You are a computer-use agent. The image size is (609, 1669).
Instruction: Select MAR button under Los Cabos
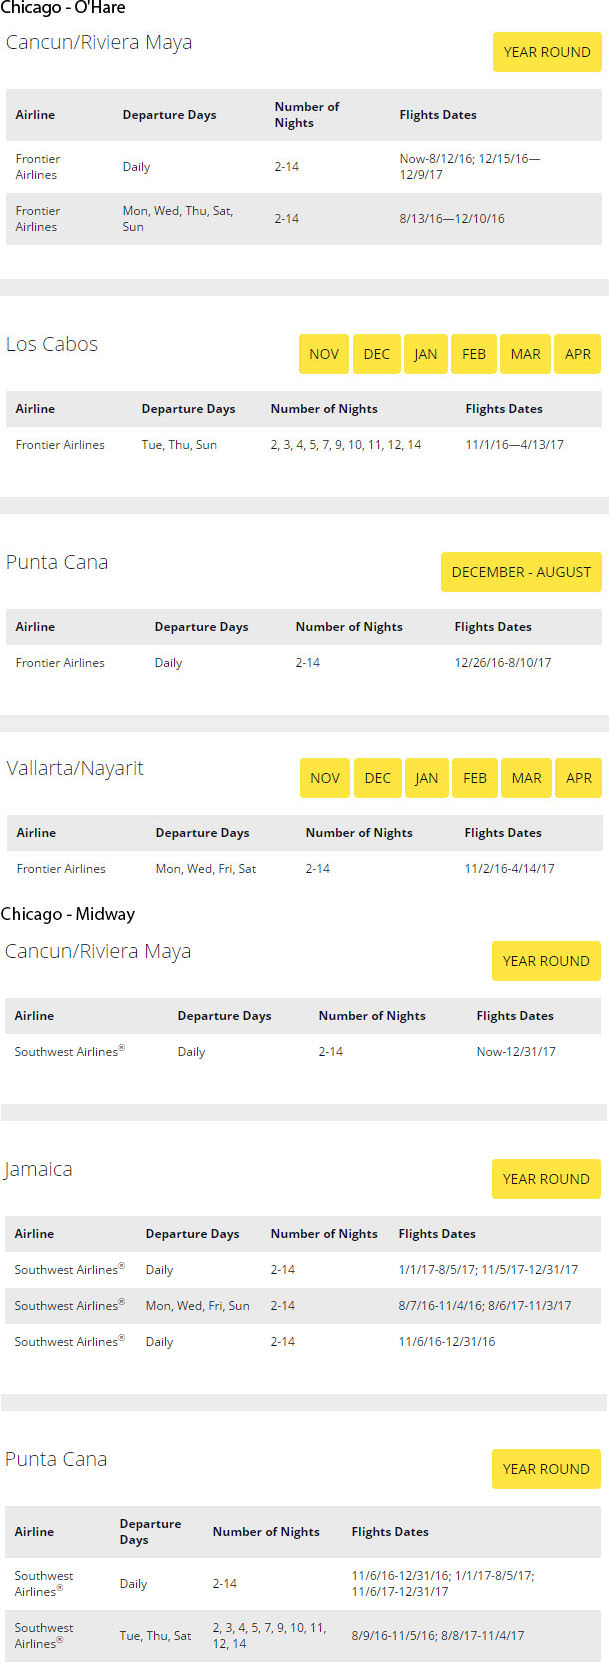(x=525, y=354)
